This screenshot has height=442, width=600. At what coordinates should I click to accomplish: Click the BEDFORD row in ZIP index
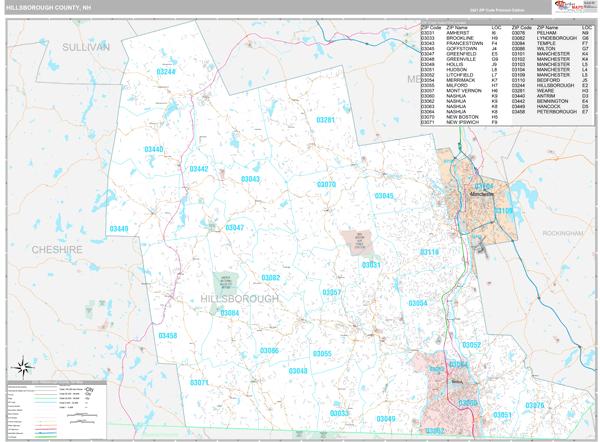click(x=553, y=80)
